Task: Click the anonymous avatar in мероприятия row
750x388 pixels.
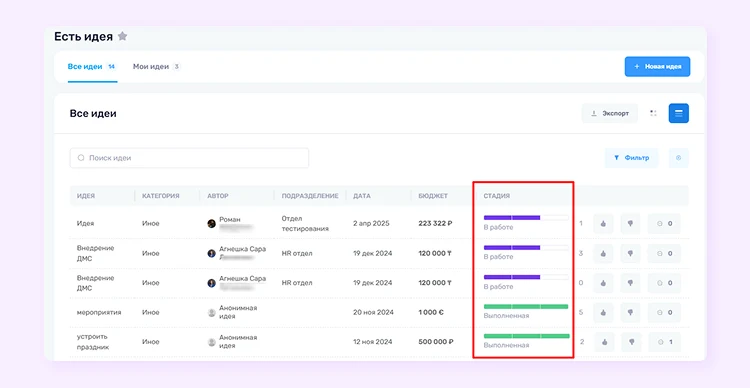Action: 211,312
